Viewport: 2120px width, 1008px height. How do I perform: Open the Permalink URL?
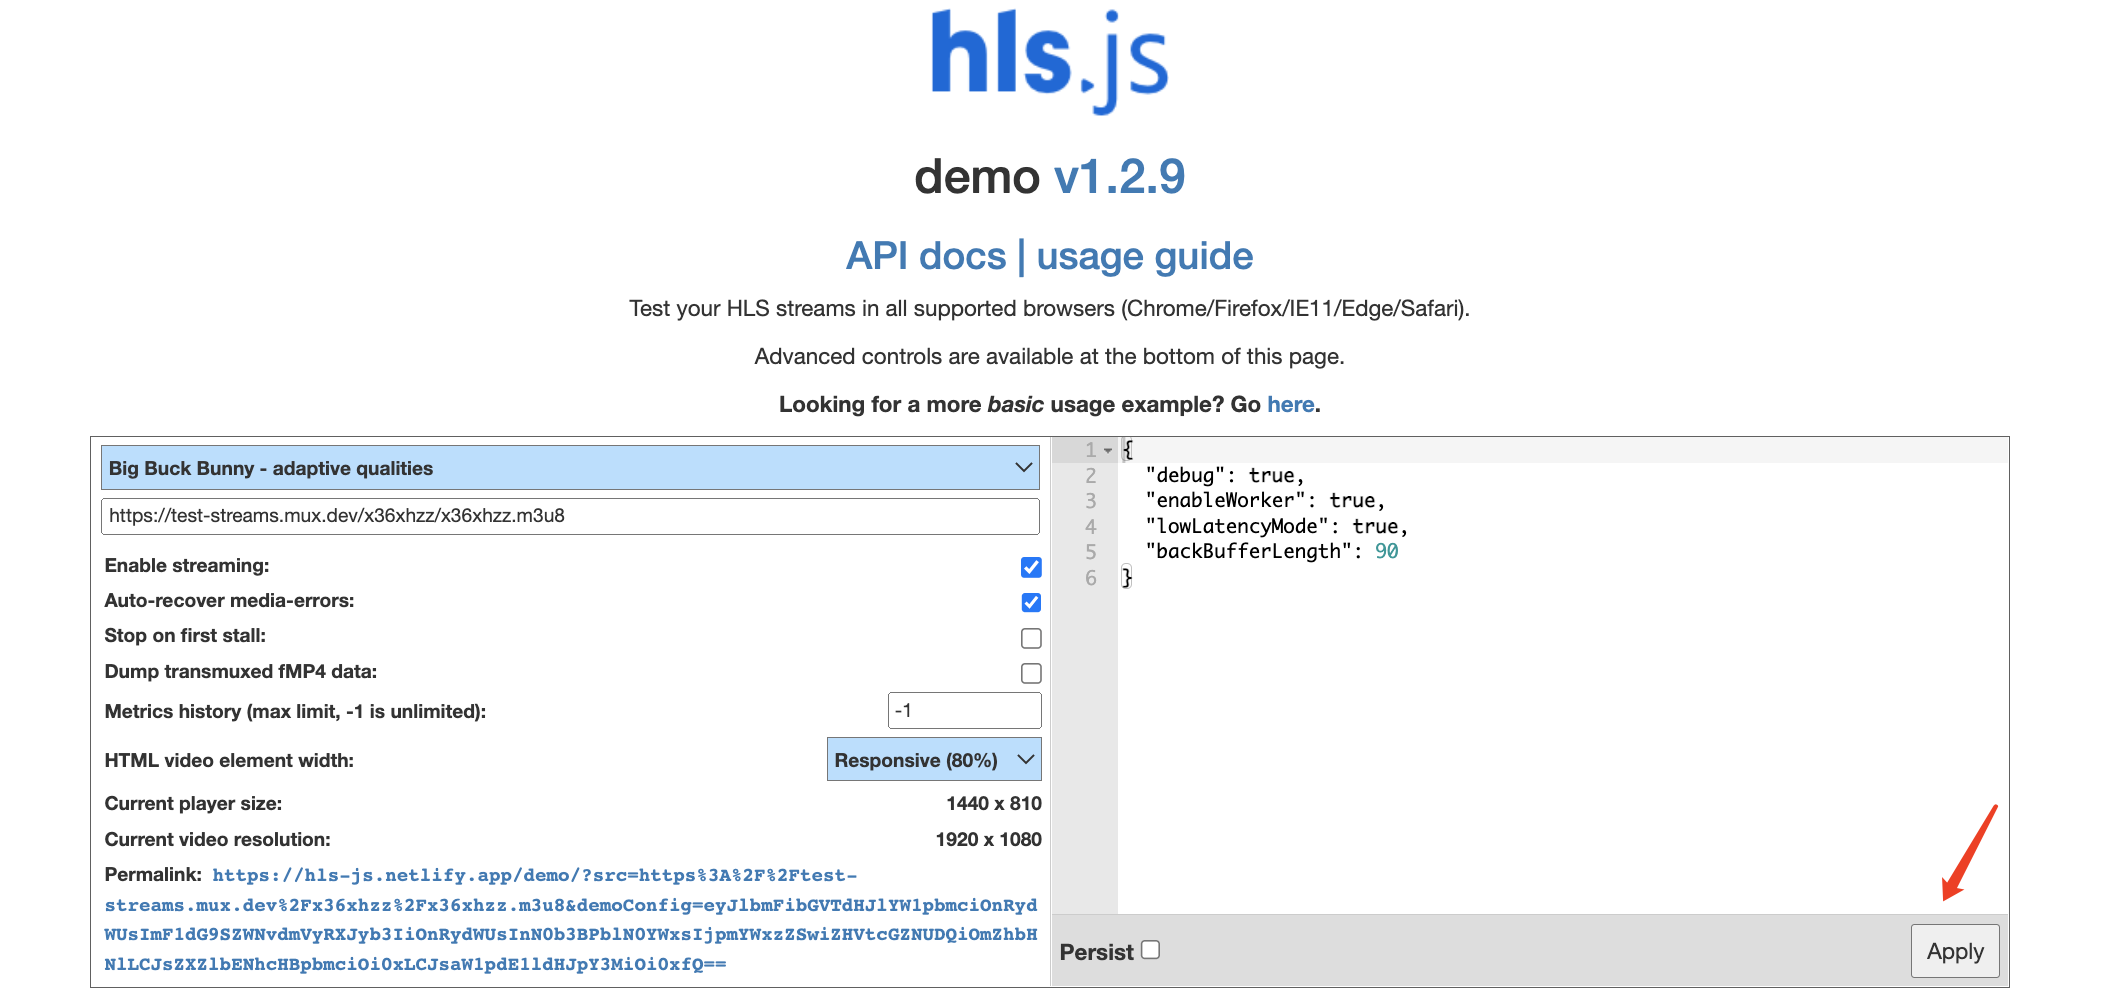tap(571, 920)
